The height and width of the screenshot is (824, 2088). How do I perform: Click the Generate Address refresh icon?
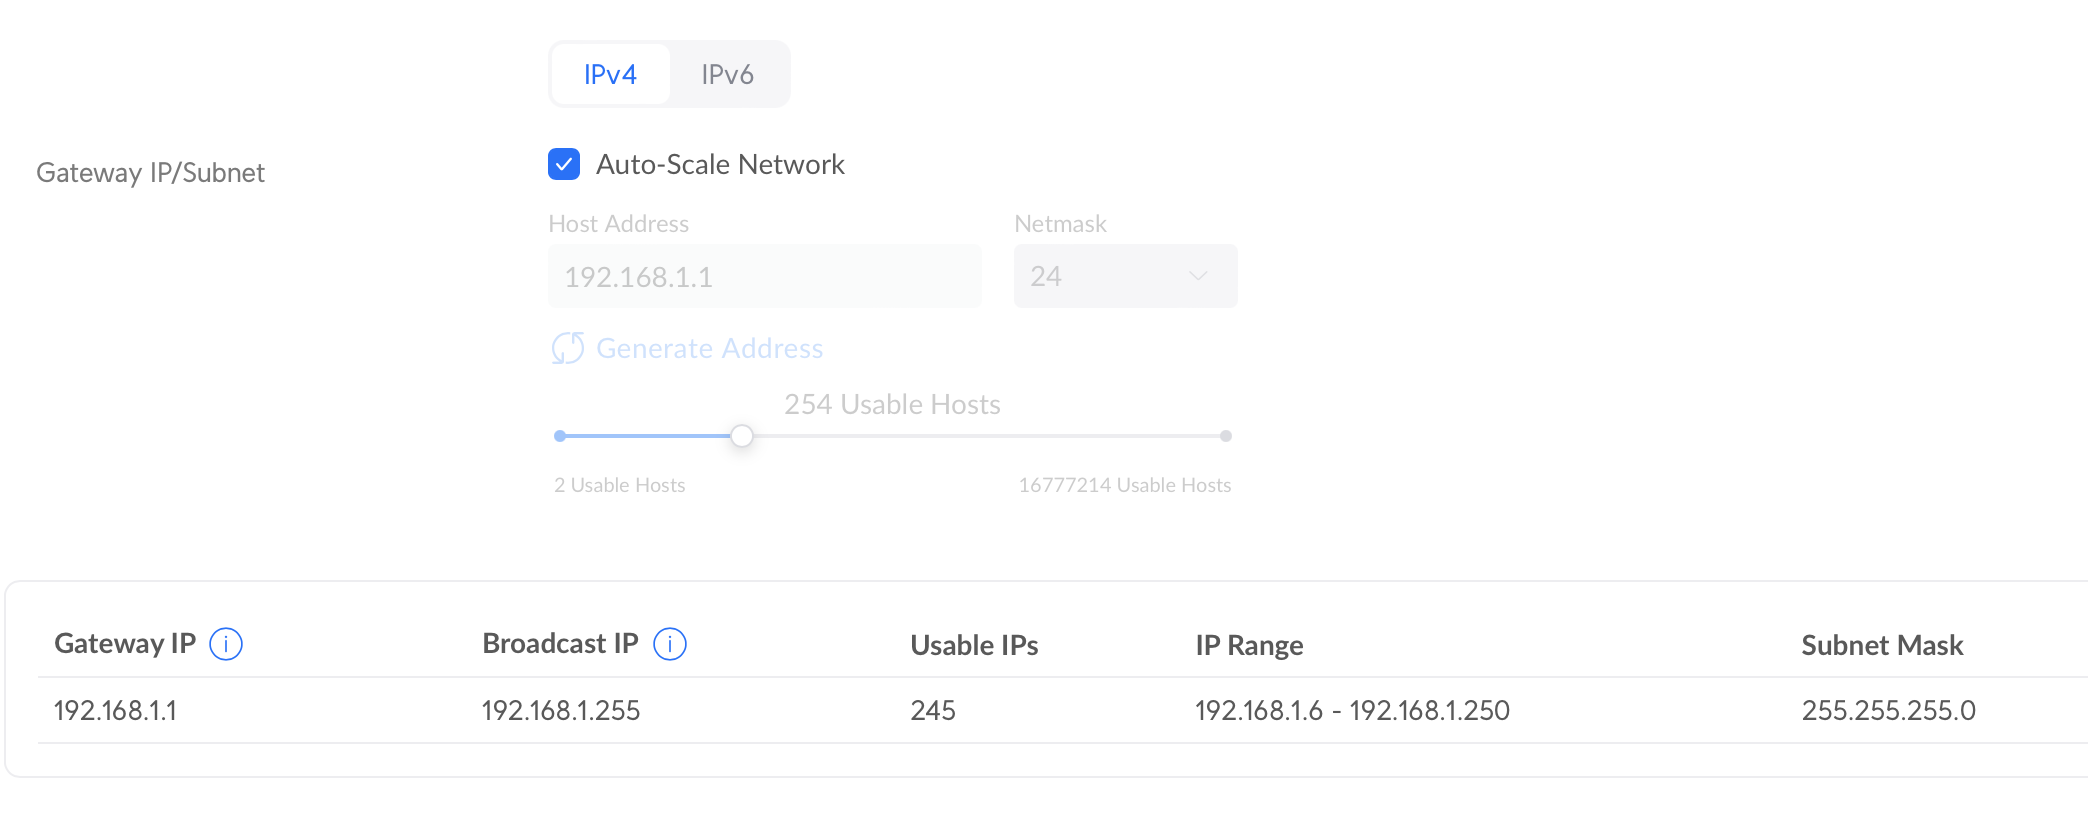point(568,348)
